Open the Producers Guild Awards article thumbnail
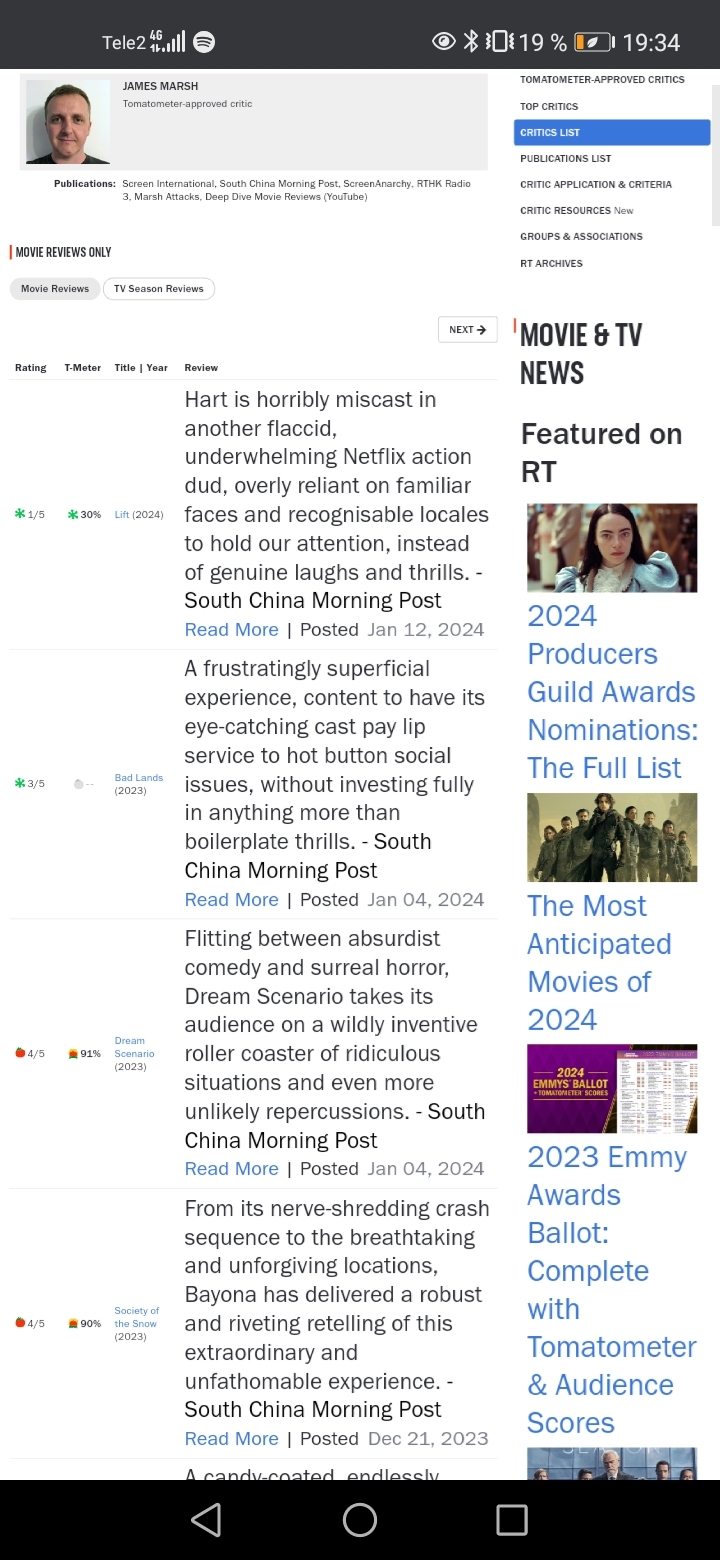 click(612, 548)
